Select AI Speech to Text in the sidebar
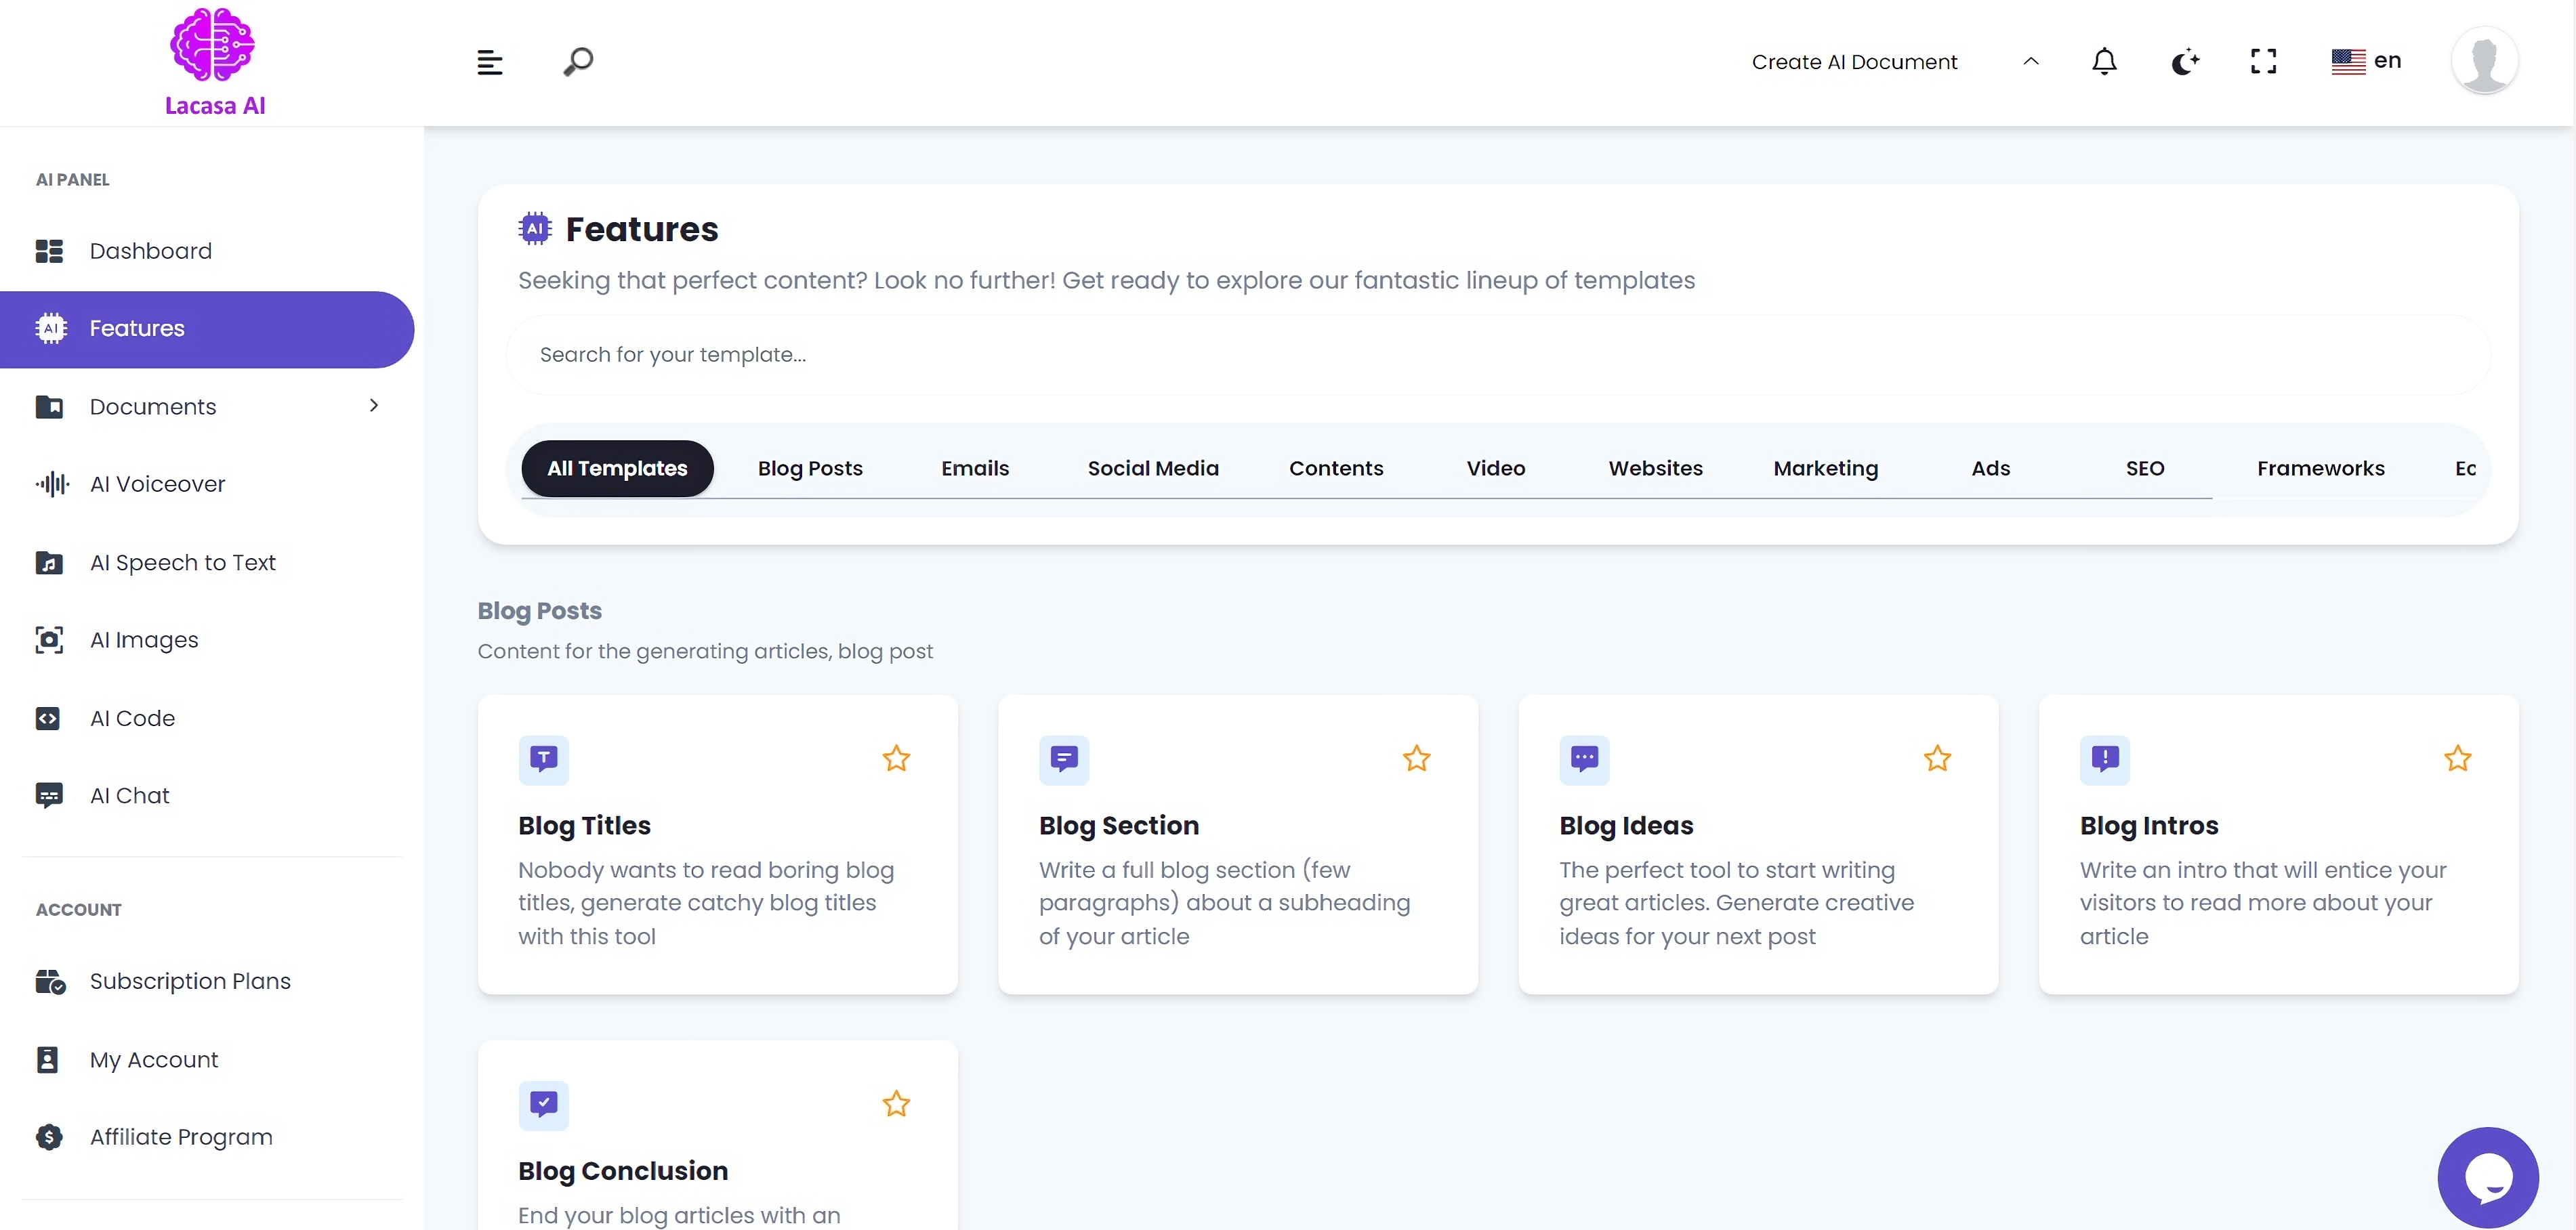2576x1230 pixels. [x=182, y=562]
